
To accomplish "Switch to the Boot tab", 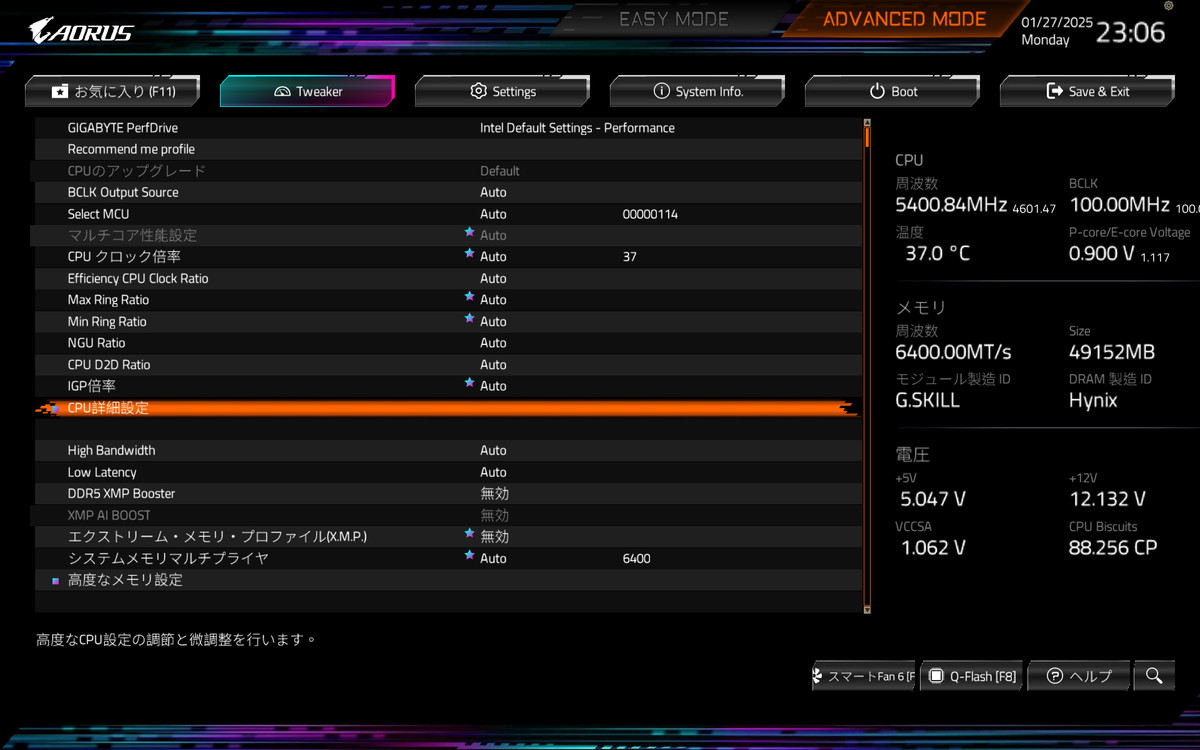I will point(892,91).
